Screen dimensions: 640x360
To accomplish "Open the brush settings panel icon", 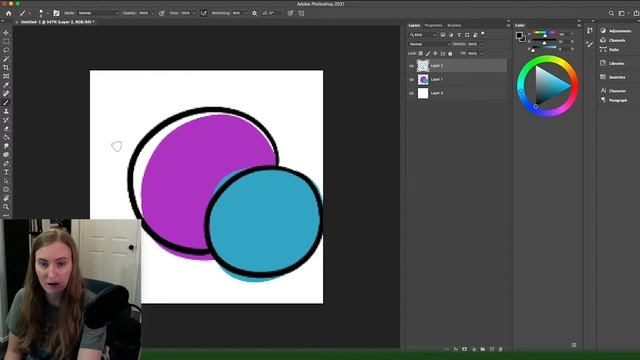I will point(56,13).
